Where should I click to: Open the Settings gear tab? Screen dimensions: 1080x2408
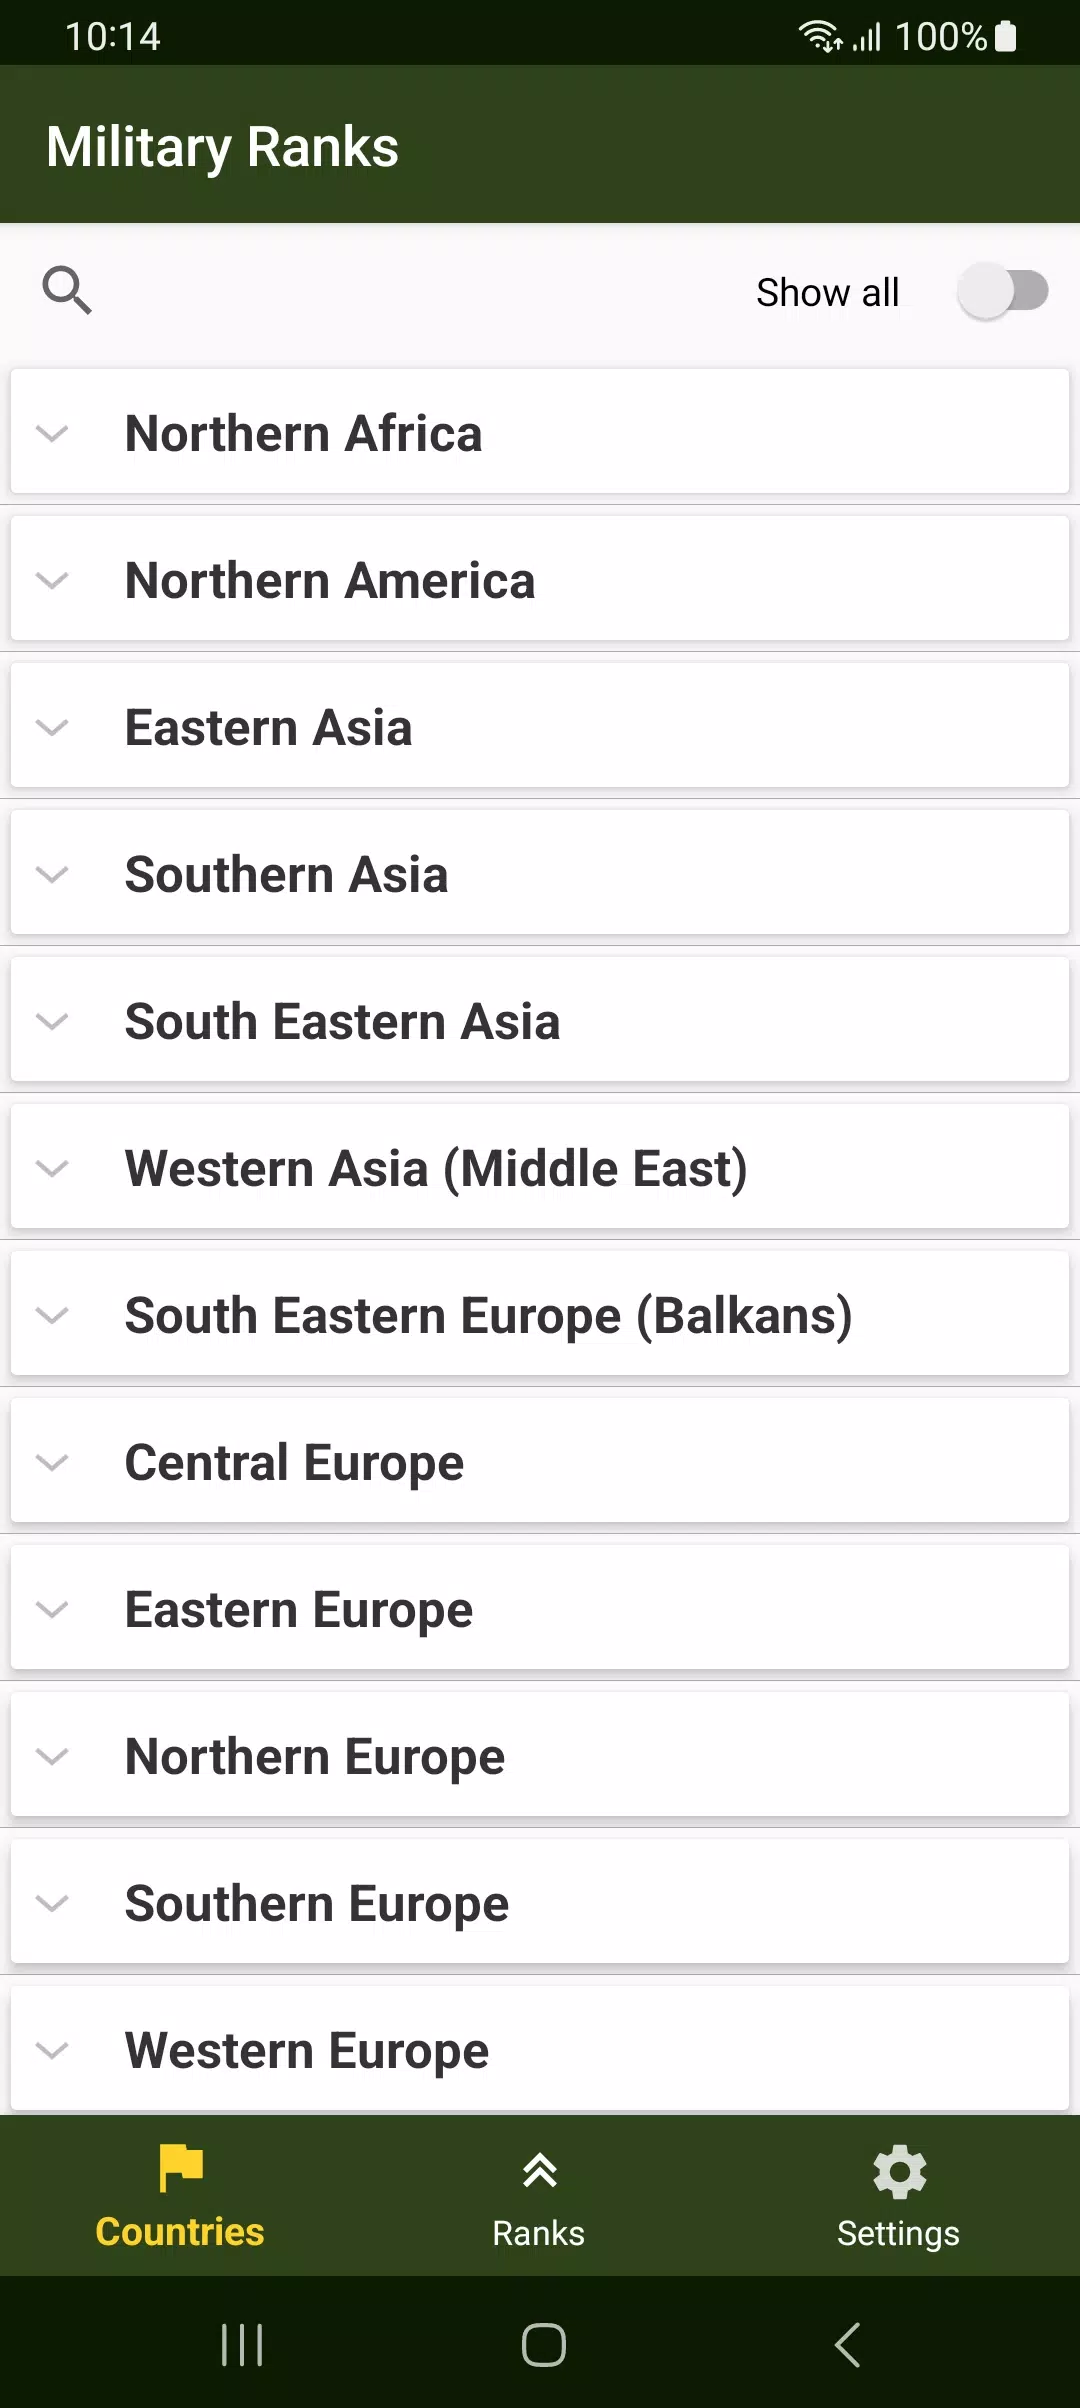[x=899, y=2197]
